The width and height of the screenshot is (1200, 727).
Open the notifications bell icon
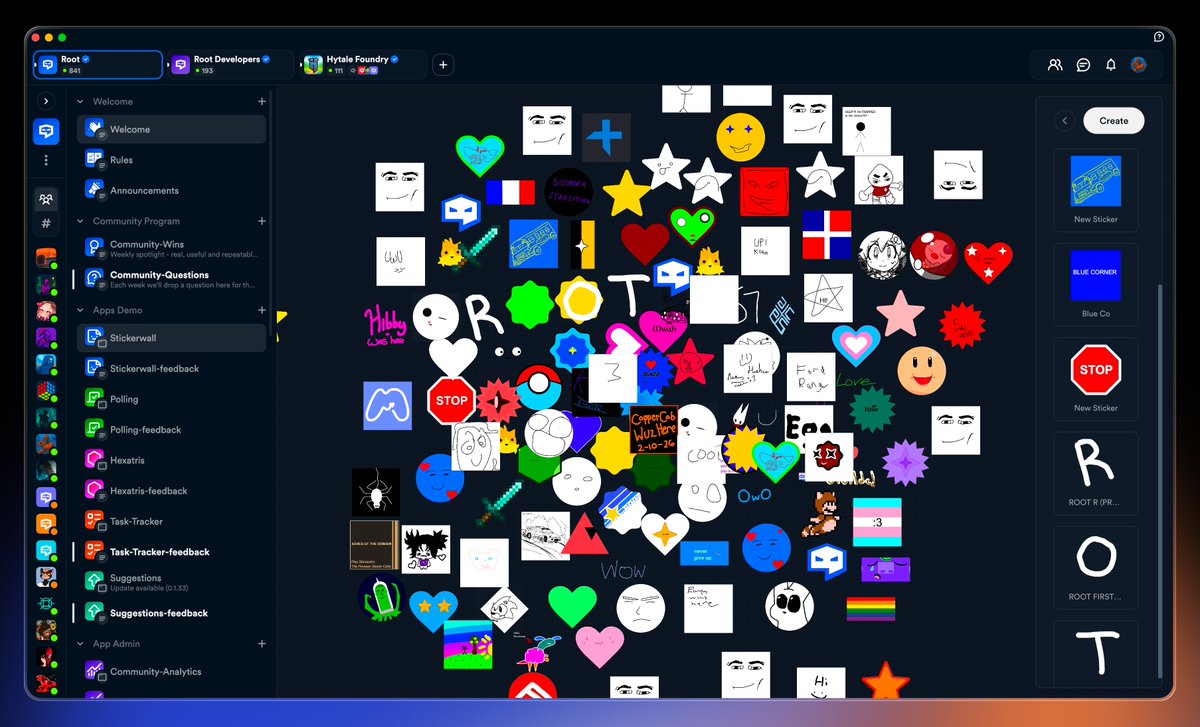[1110, 64]
